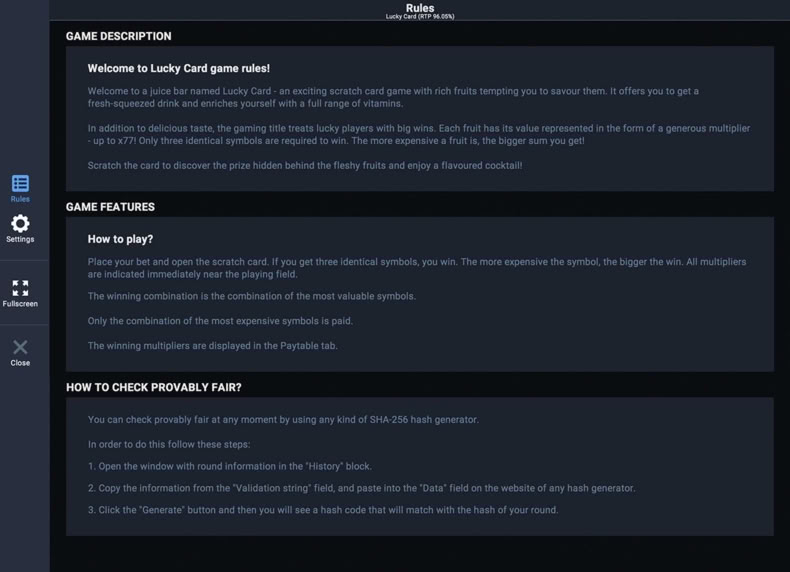Screen dimensions: 790x572
Task: Click the Rules title at top
Action: [420, 8]
